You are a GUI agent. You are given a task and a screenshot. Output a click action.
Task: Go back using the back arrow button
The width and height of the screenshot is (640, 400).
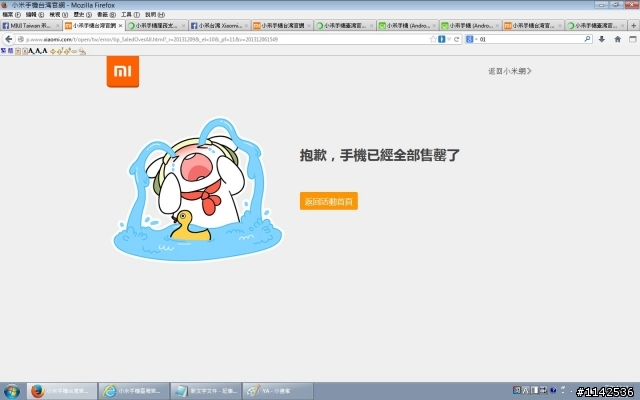(9, 39)
